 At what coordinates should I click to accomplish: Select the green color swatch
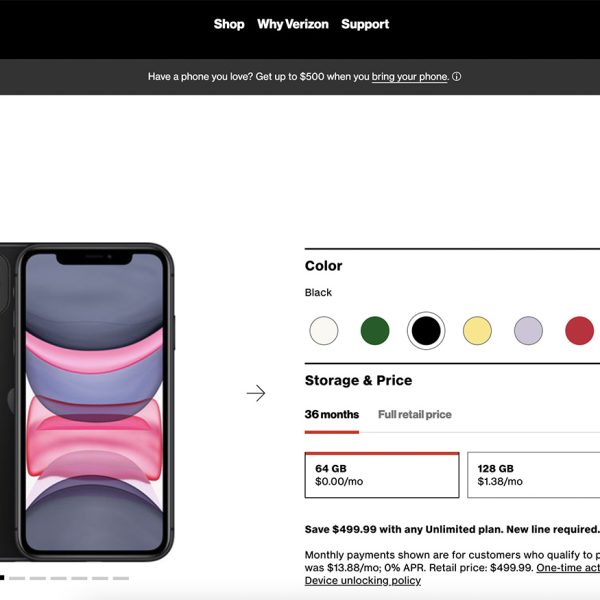click(375, 331)
